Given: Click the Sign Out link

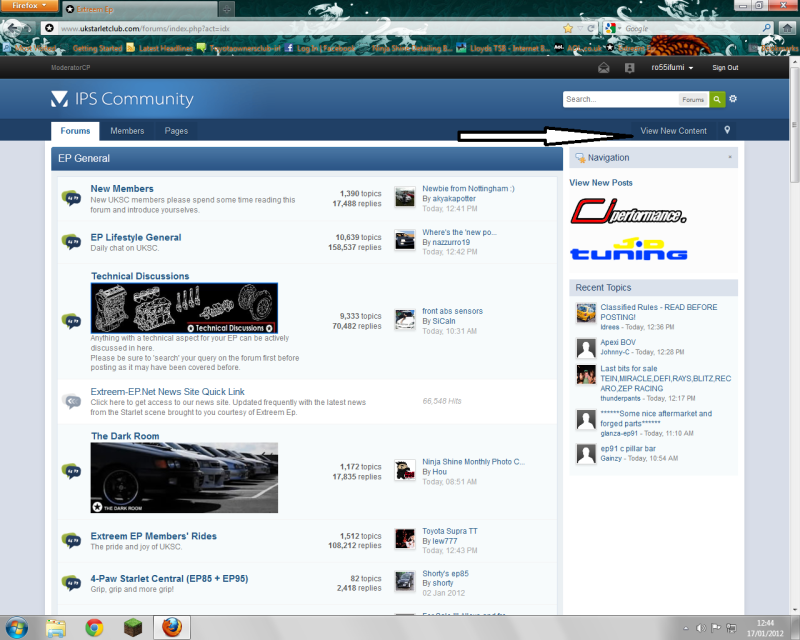Looking at the screenshot, I should pos(725,68).
